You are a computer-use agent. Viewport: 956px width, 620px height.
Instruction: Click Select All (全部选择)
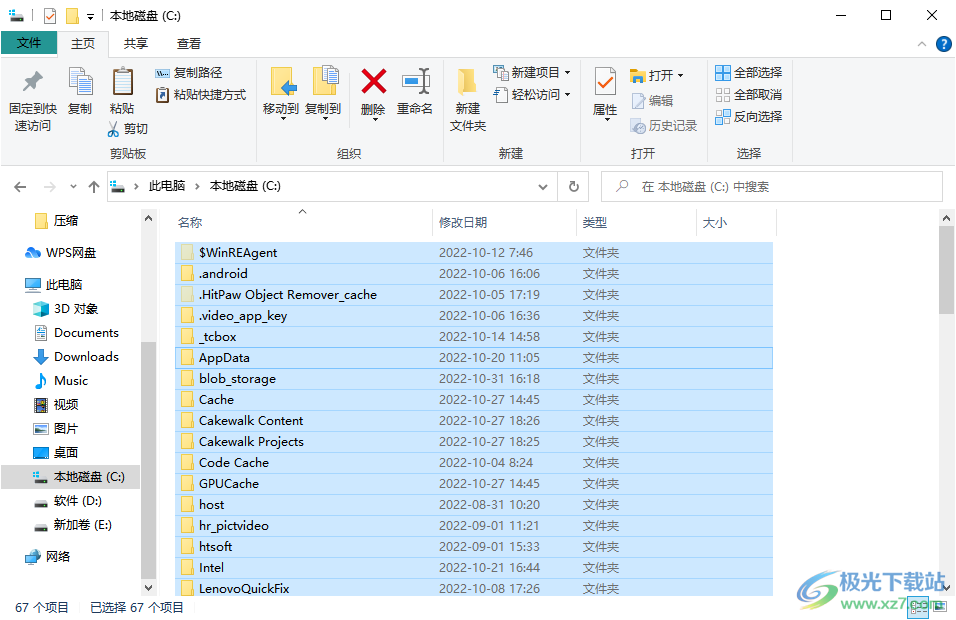point(749,73)
